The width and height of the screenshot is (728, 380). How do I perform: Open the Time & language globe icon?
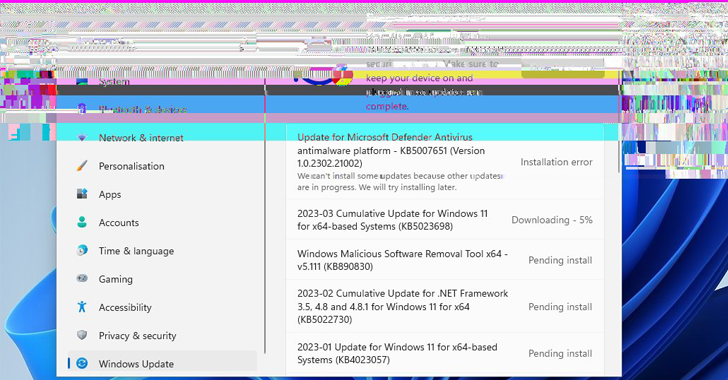[82, 251]
